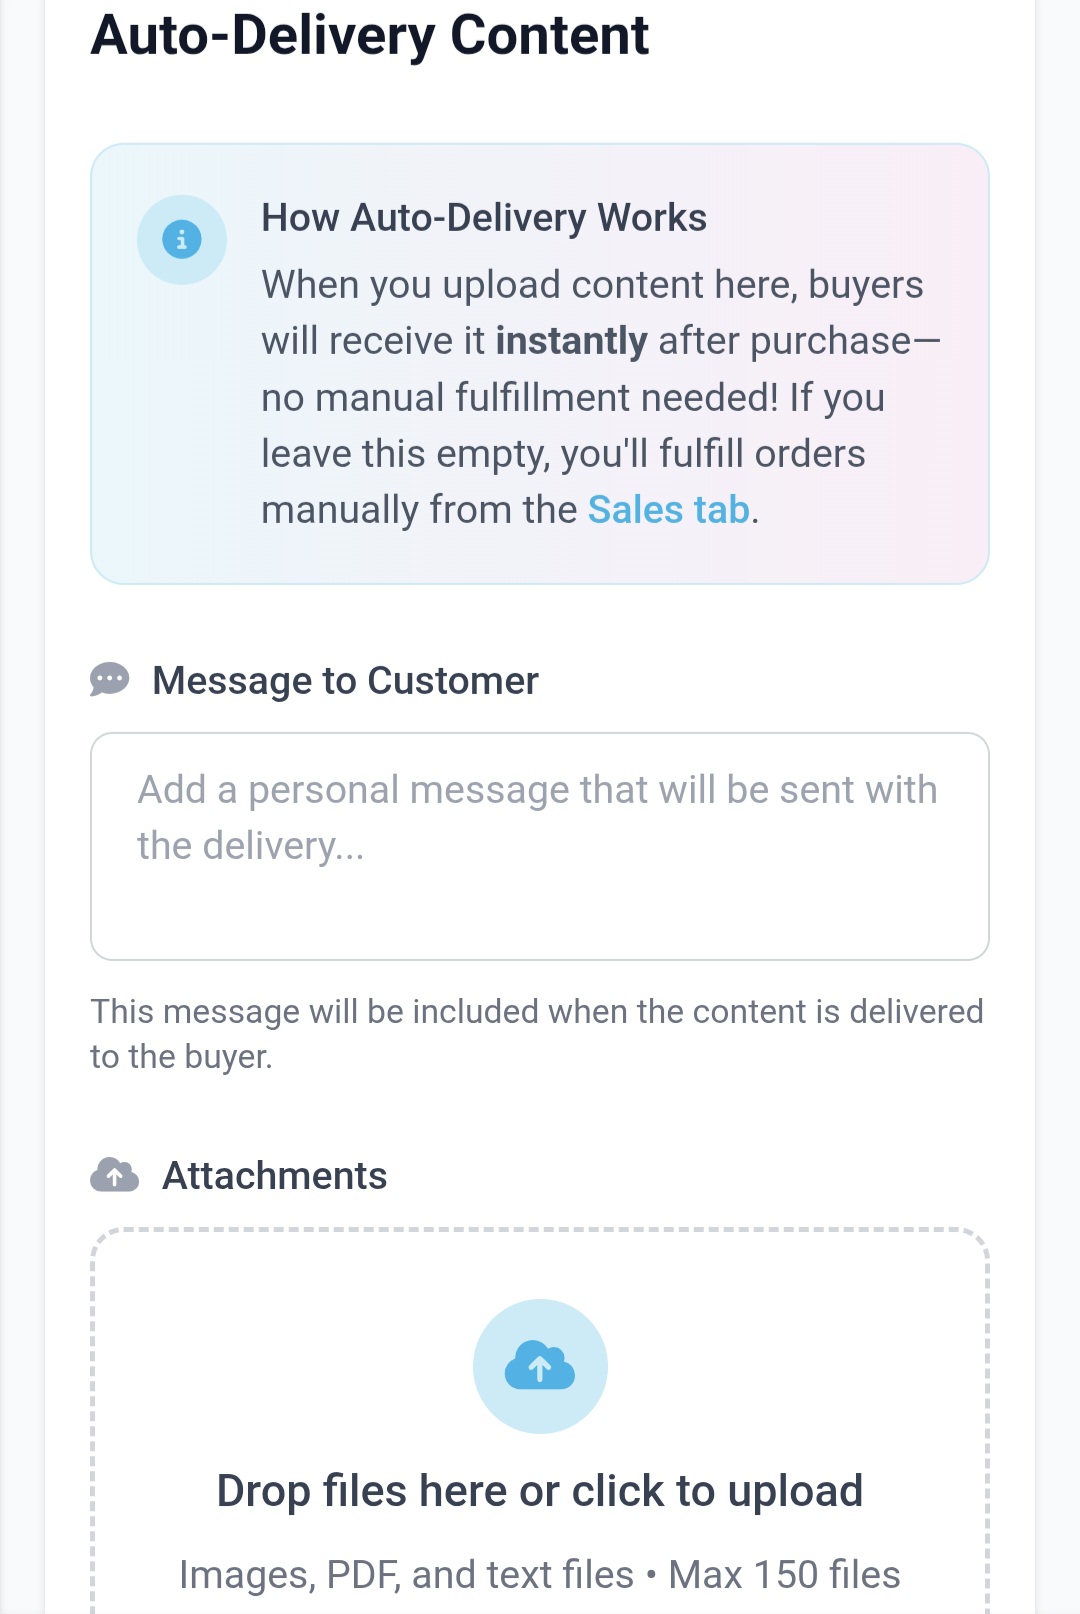
Task: Click 'Drop files here or click to upload'
Action: 540,1490
